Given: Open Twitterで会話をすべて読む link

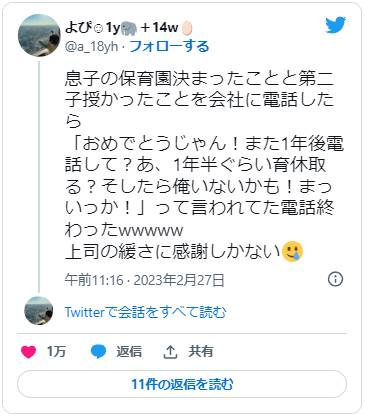Looking at the screenshot, I should click(145, 312).
